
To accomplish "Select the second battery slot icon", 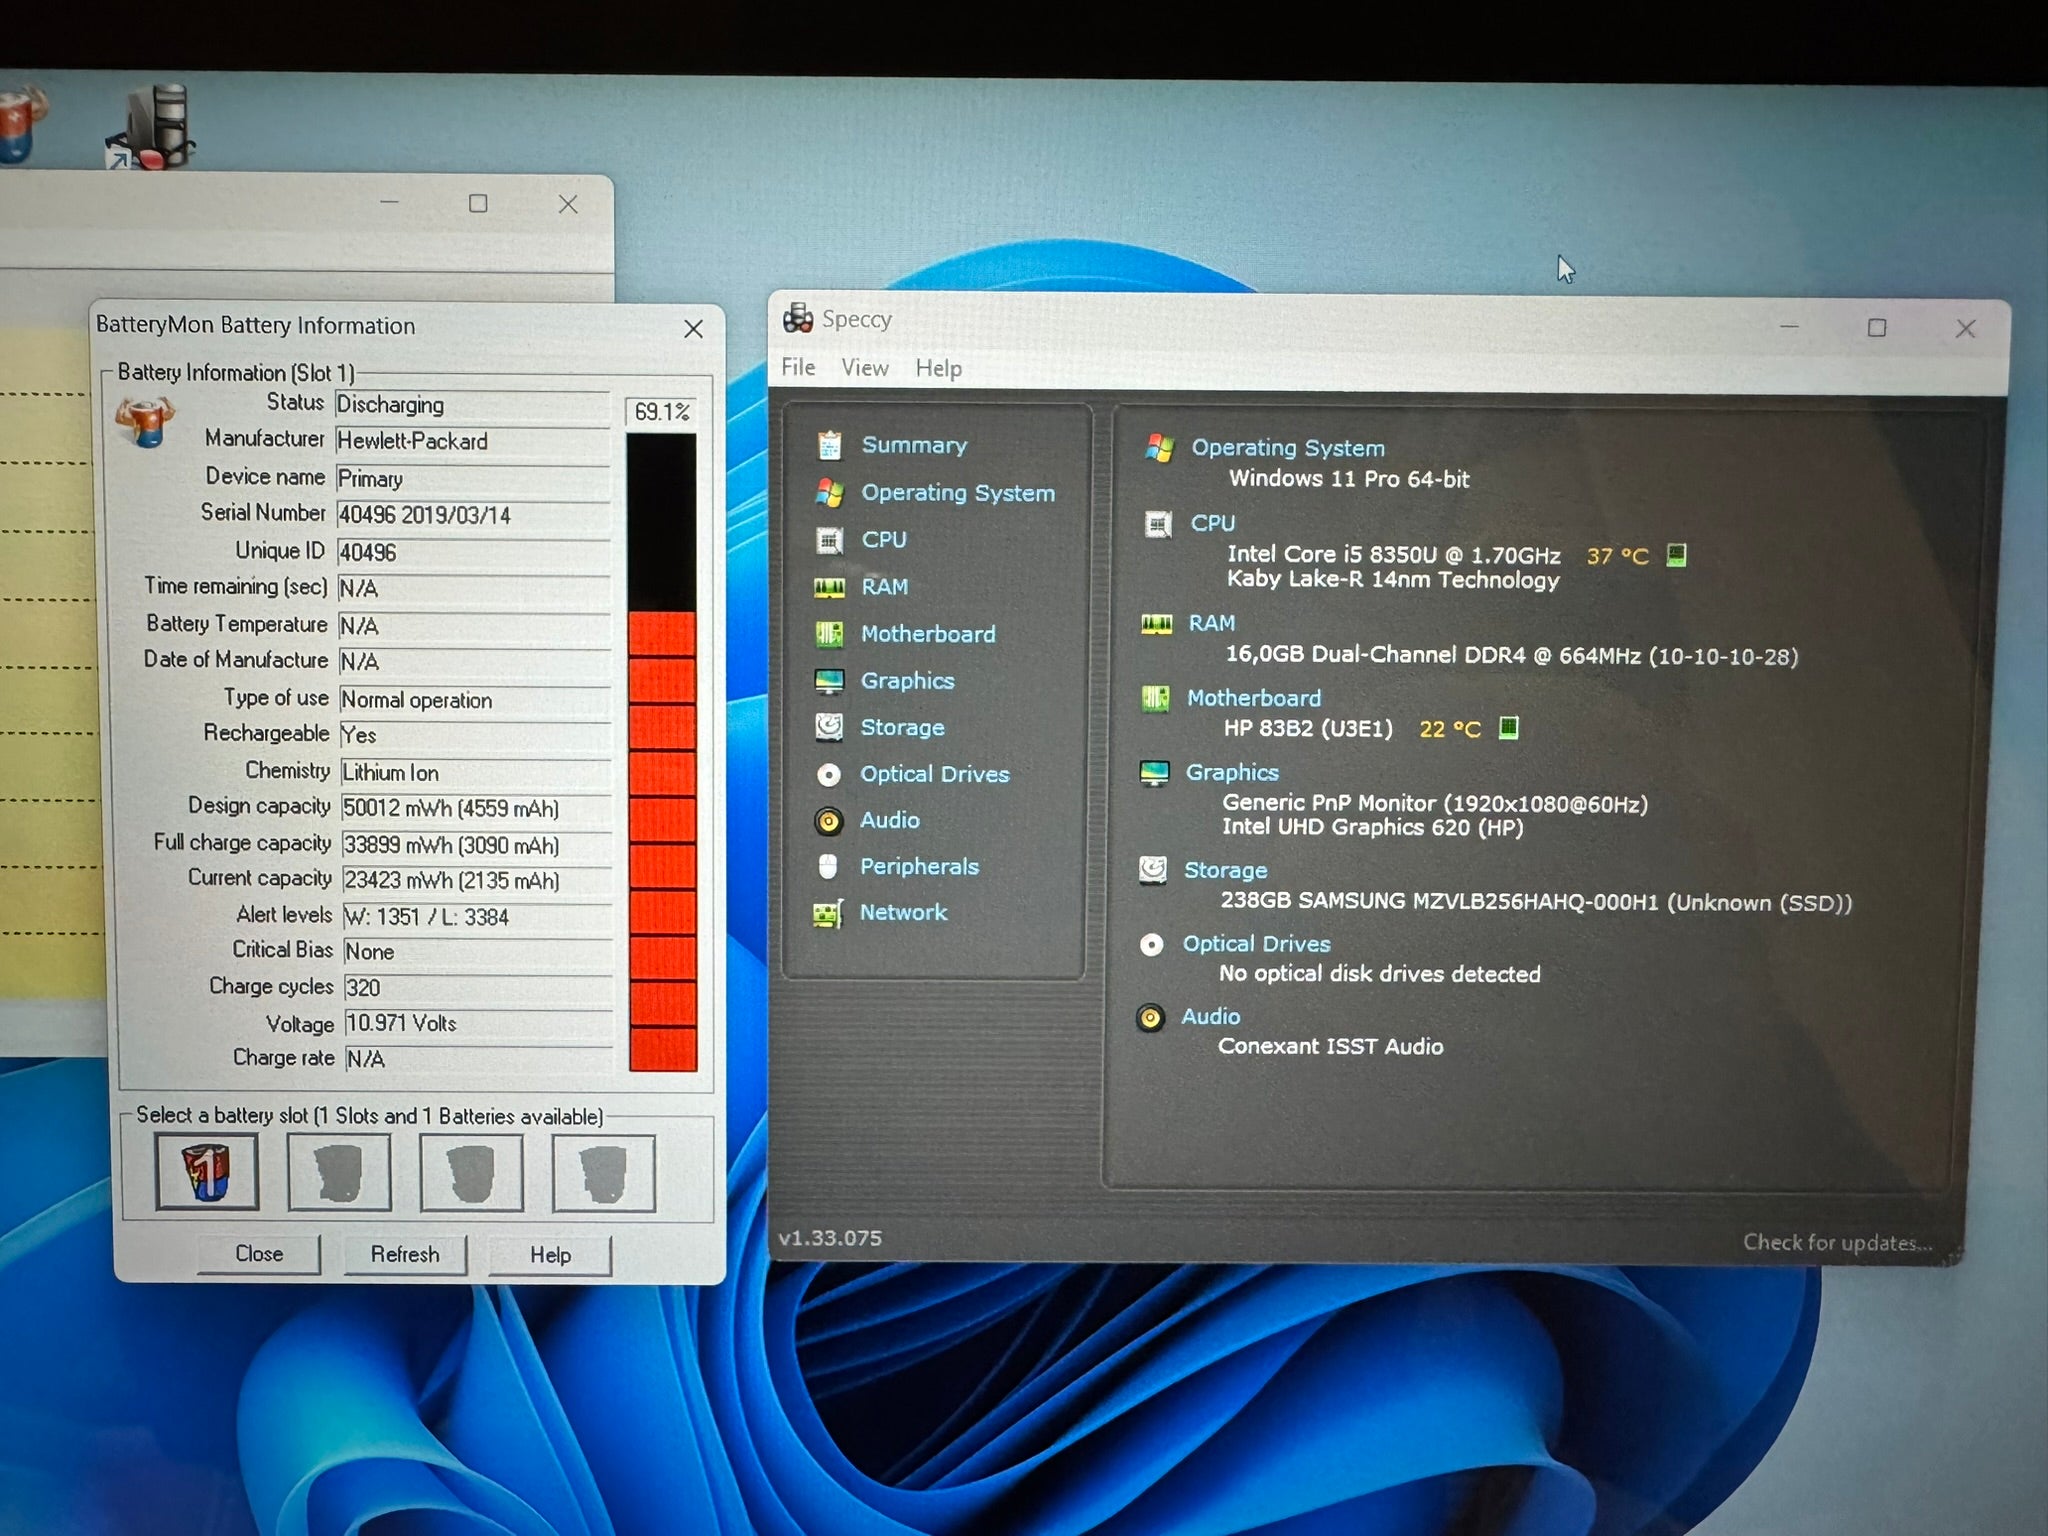I will [339, 1173].
